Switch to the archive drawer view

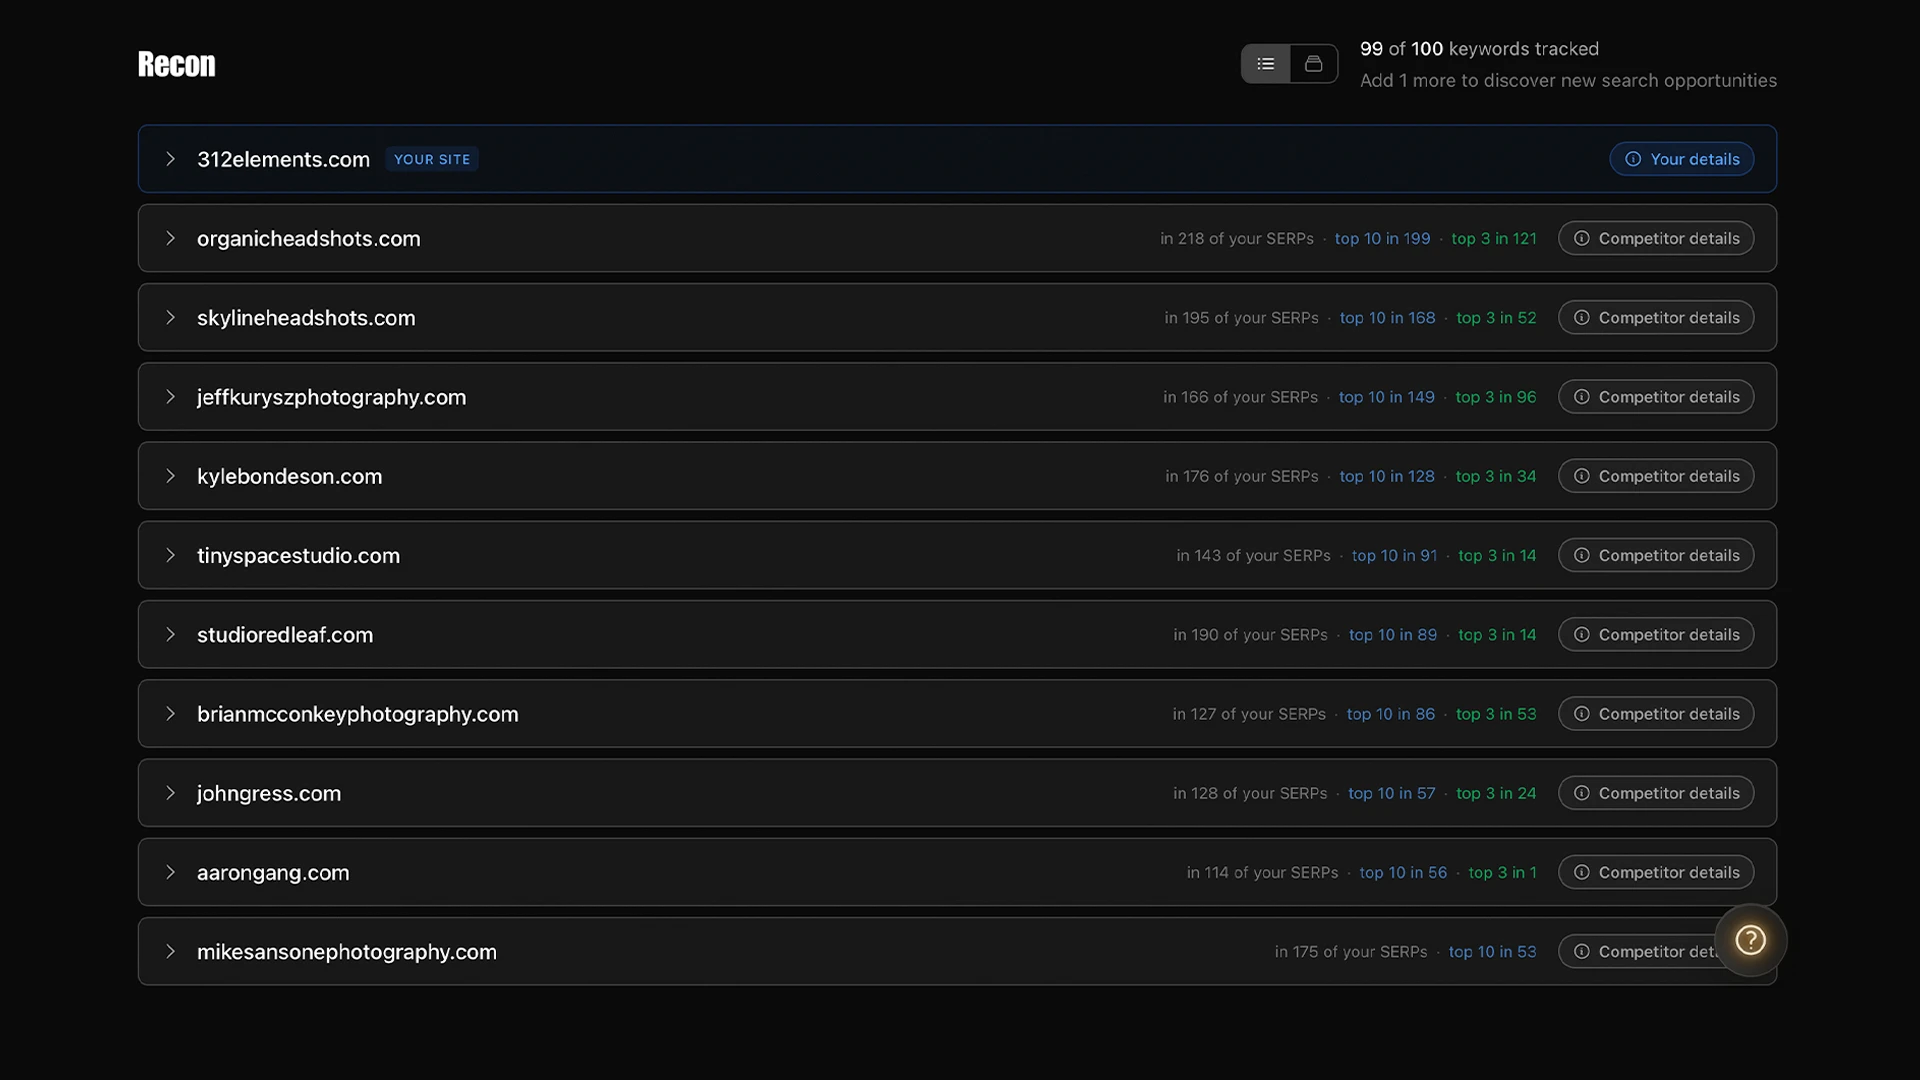1313,63
